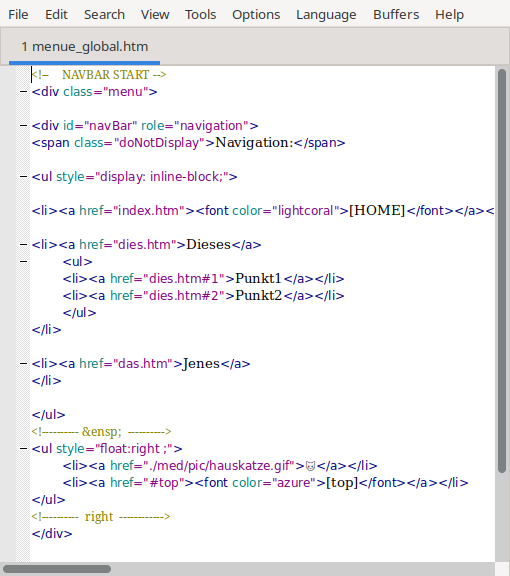Image resolution: width=510 pixels, height=576 pixels.
Task: Open the Language menu
Action: click(x=326, y=15)
